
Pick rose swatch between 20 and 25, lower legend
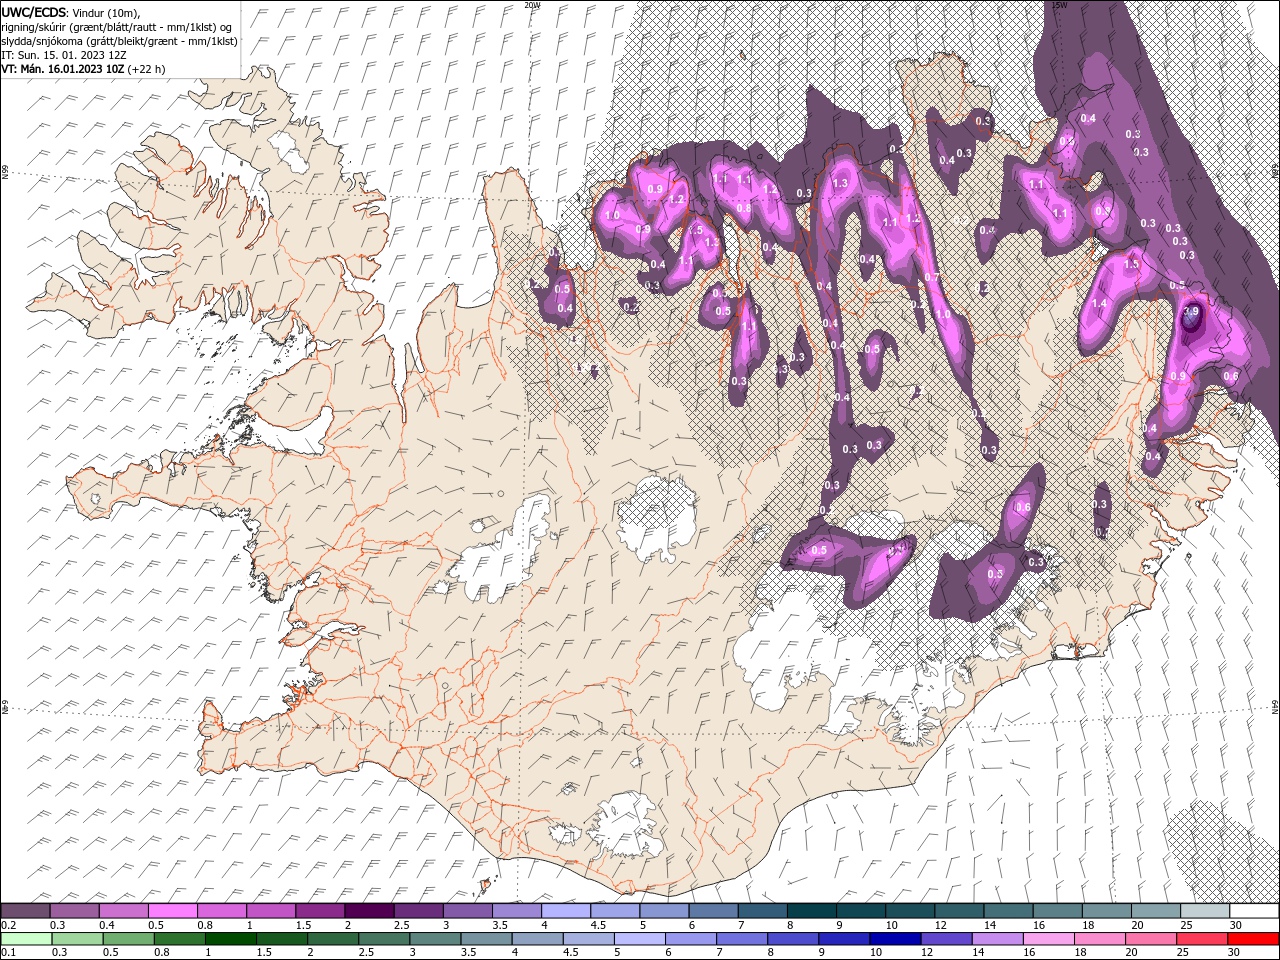pyautogui.click(x=1150, y=938)
